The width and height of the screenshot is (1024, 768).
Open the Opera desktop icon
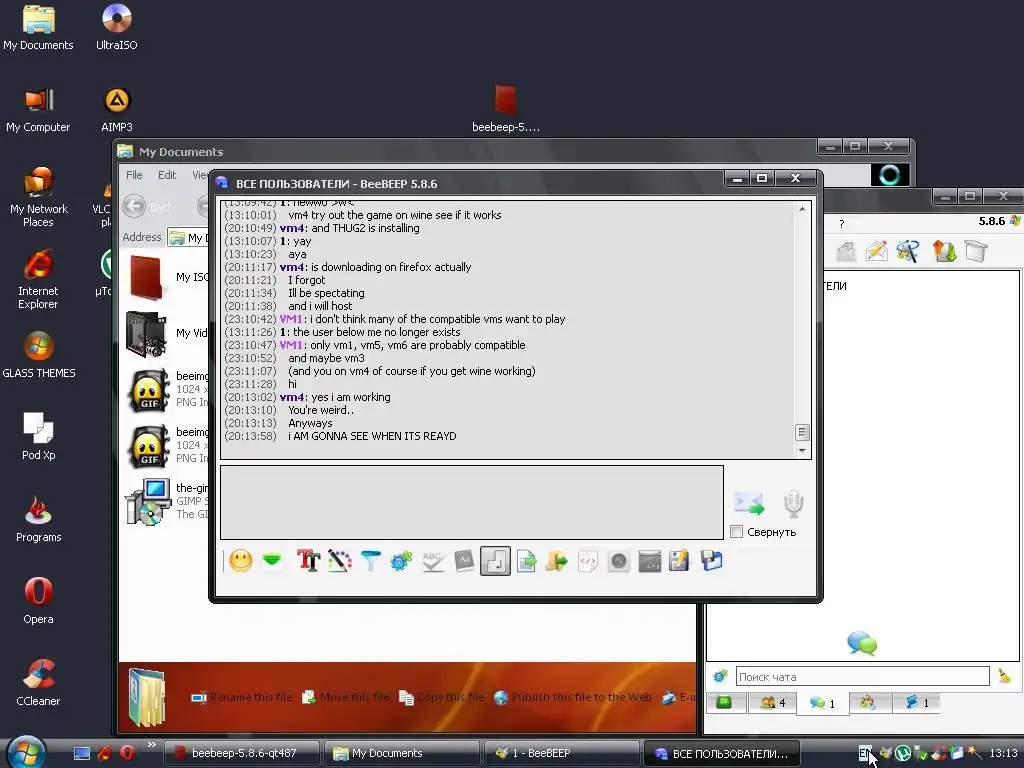(39, 601)
